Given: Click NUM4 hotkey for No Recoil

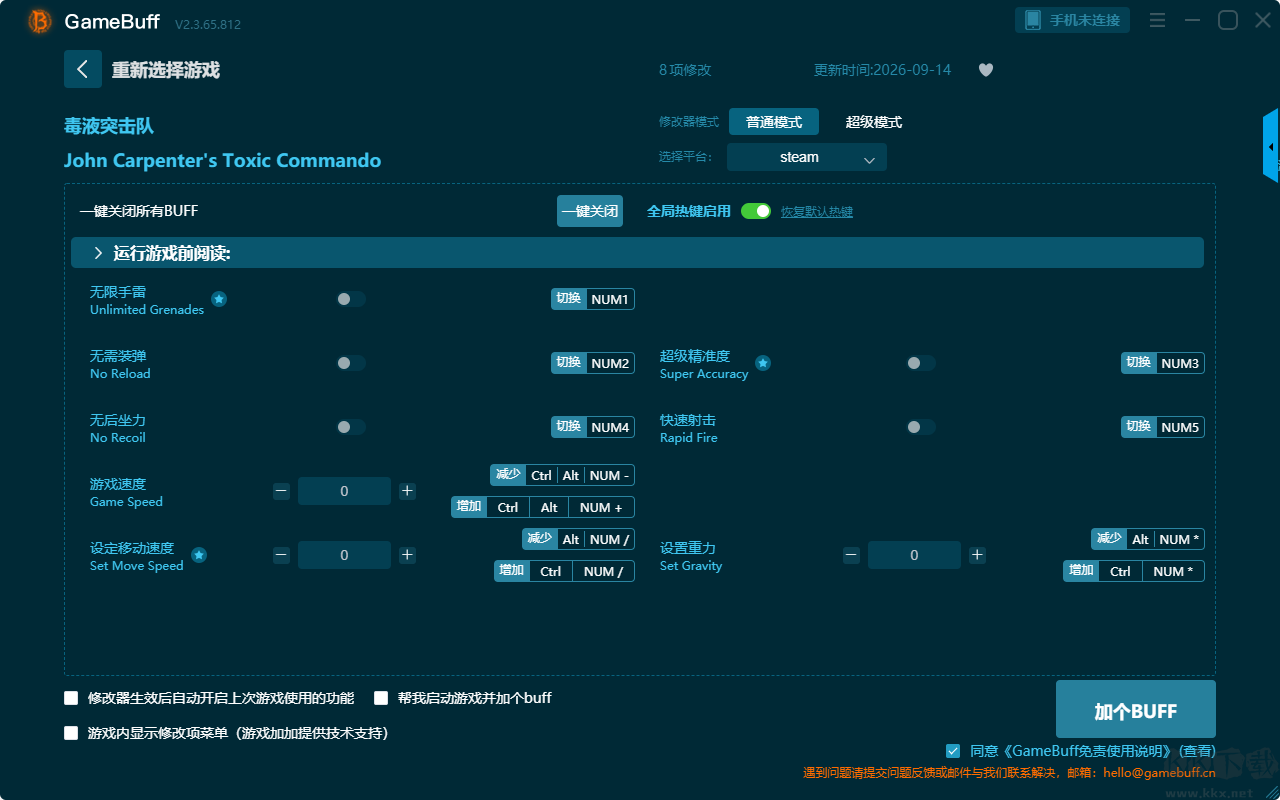Looking at the screenshot, I should pos(593,427).
